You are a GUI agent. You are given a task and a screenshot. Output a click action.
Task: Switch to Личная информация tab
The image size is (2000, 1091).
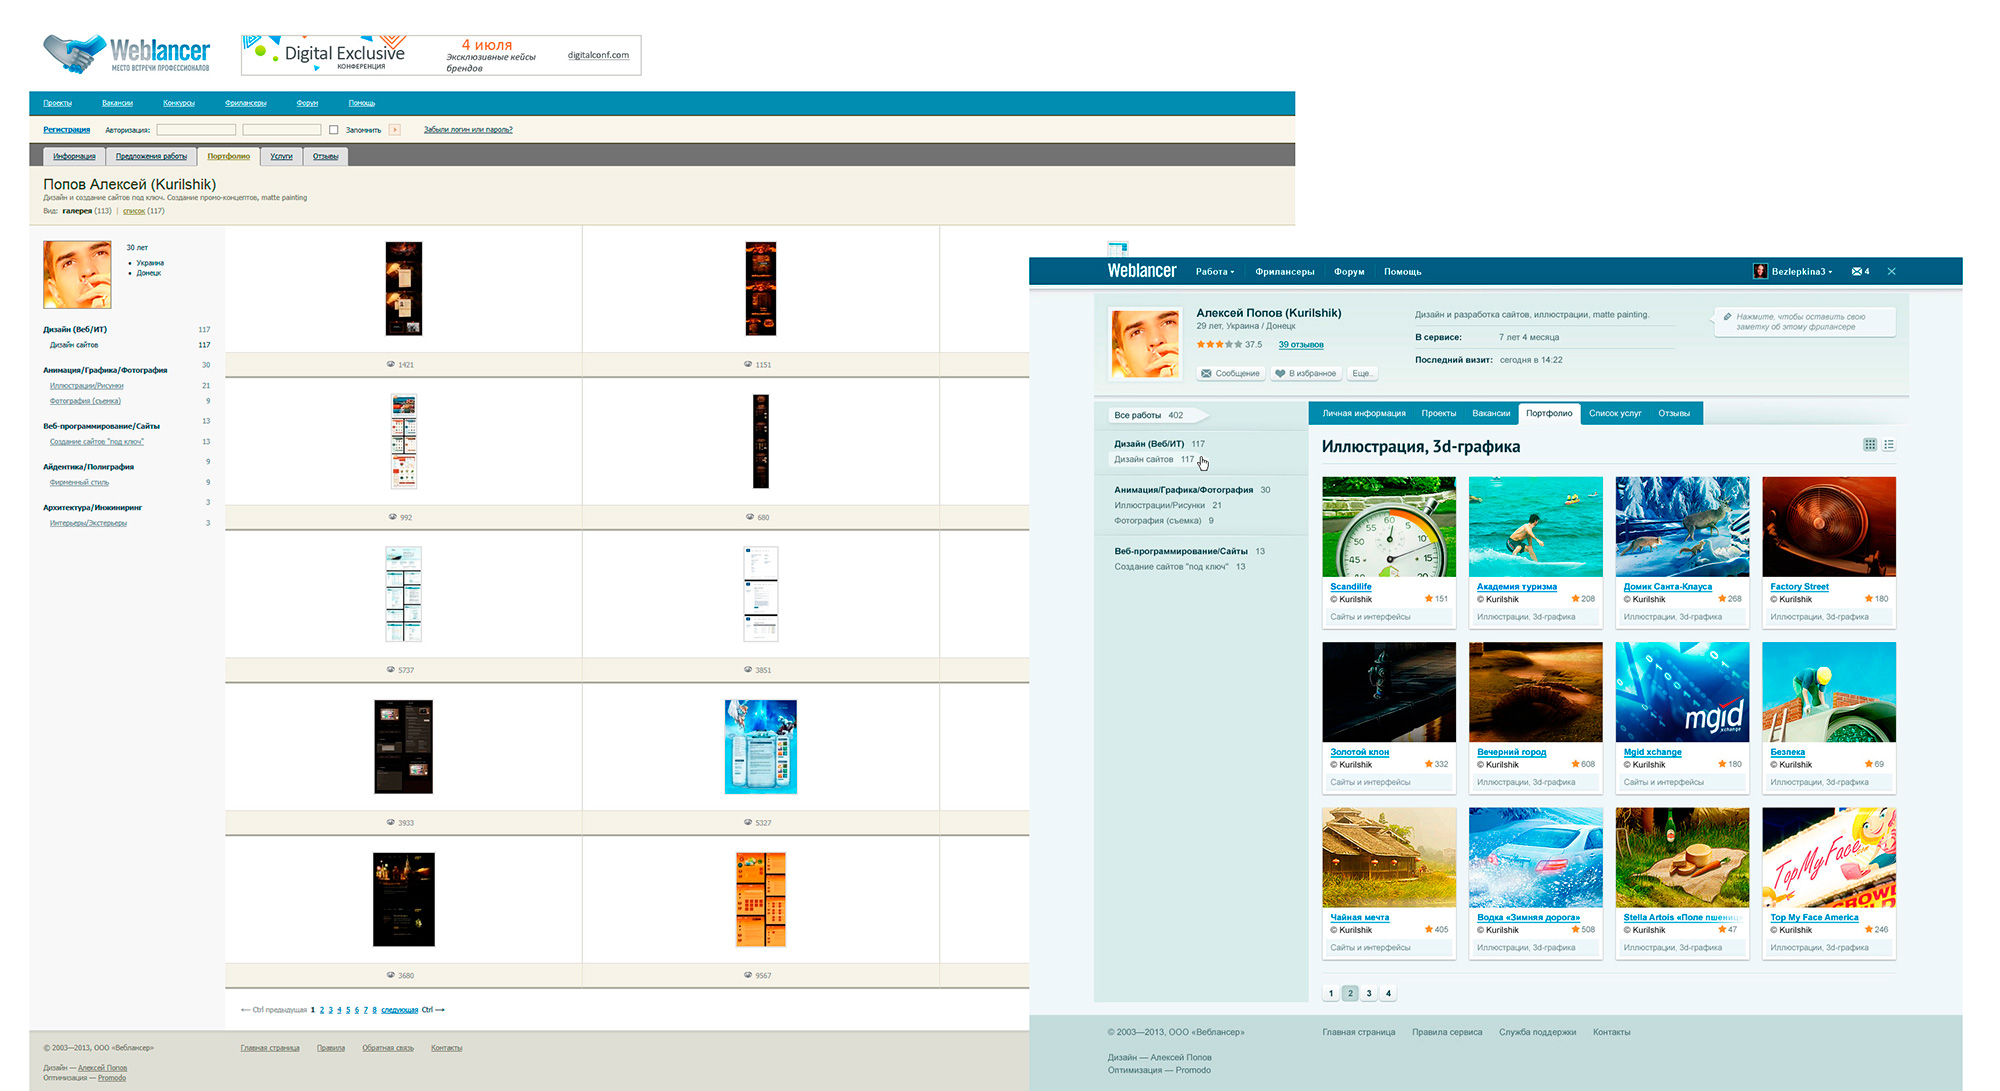[1363, 413]
